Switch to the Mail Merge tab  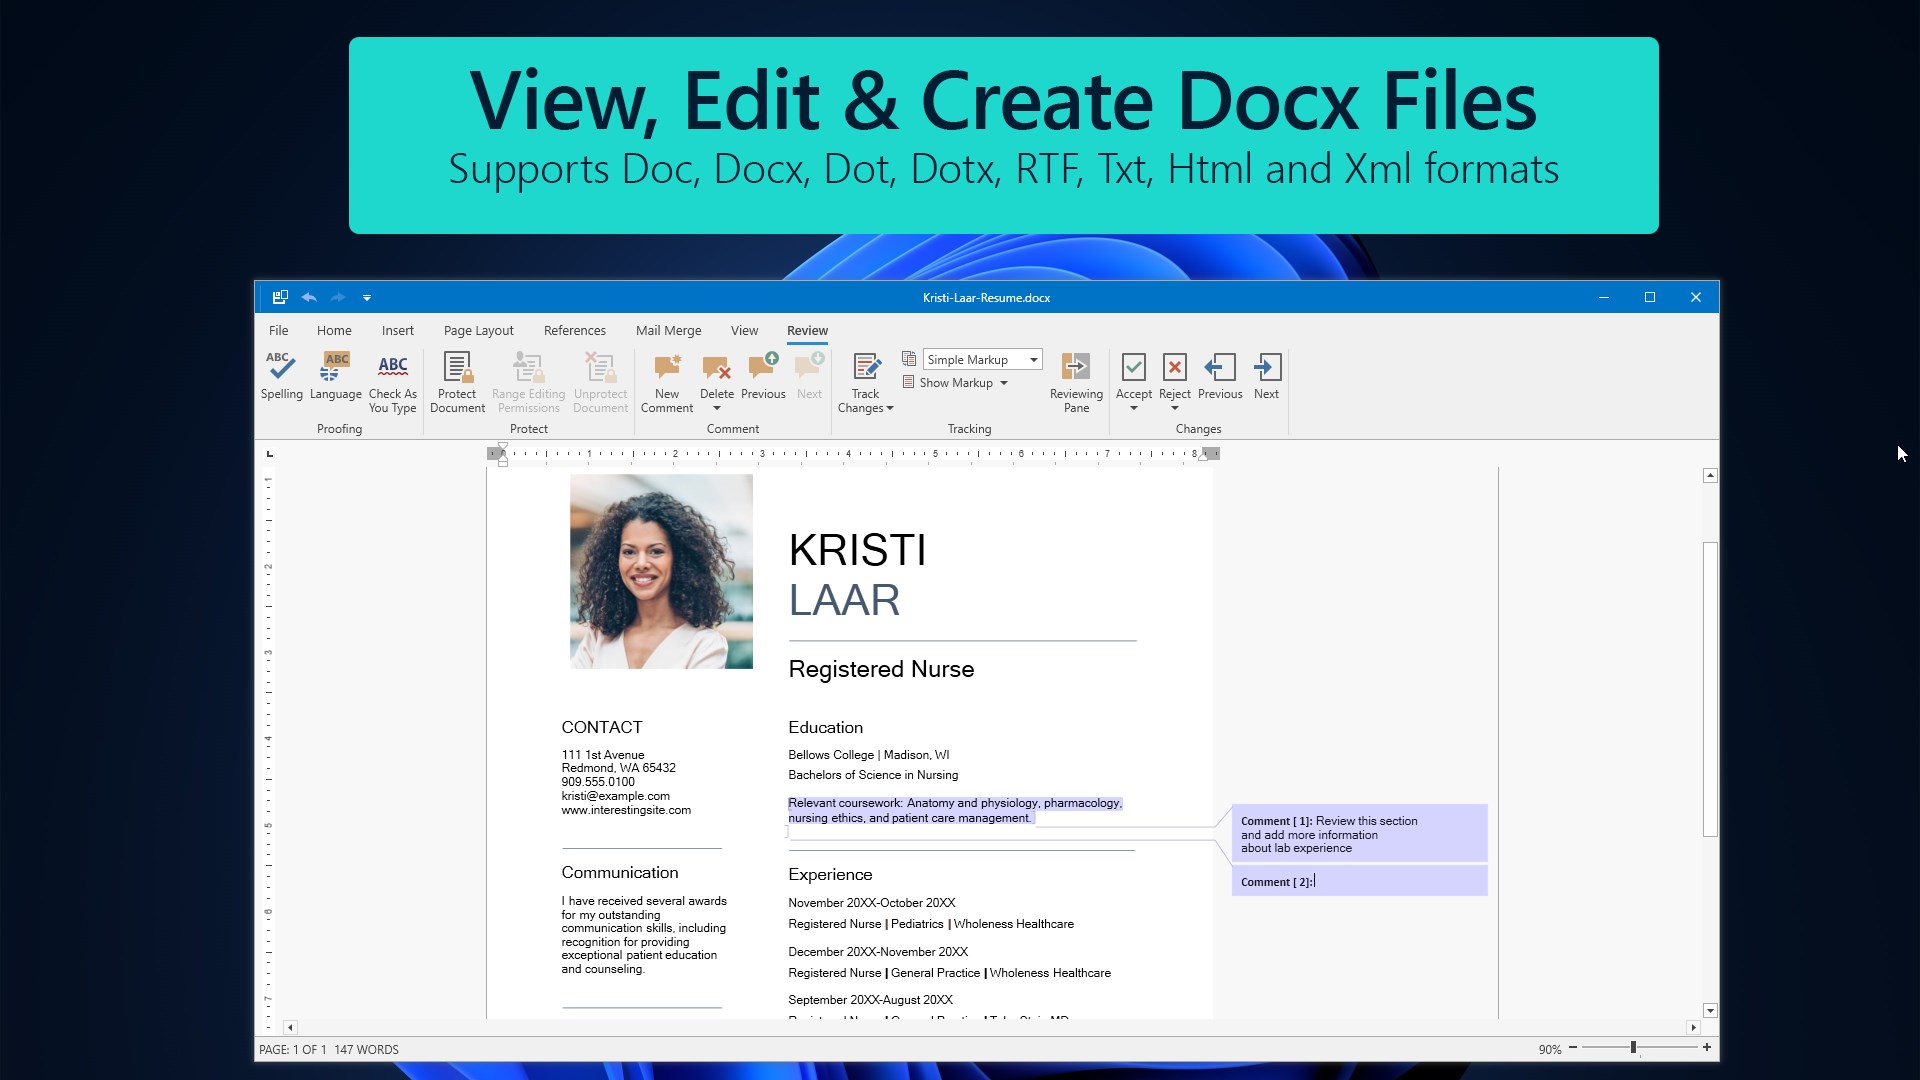[668, 331]
